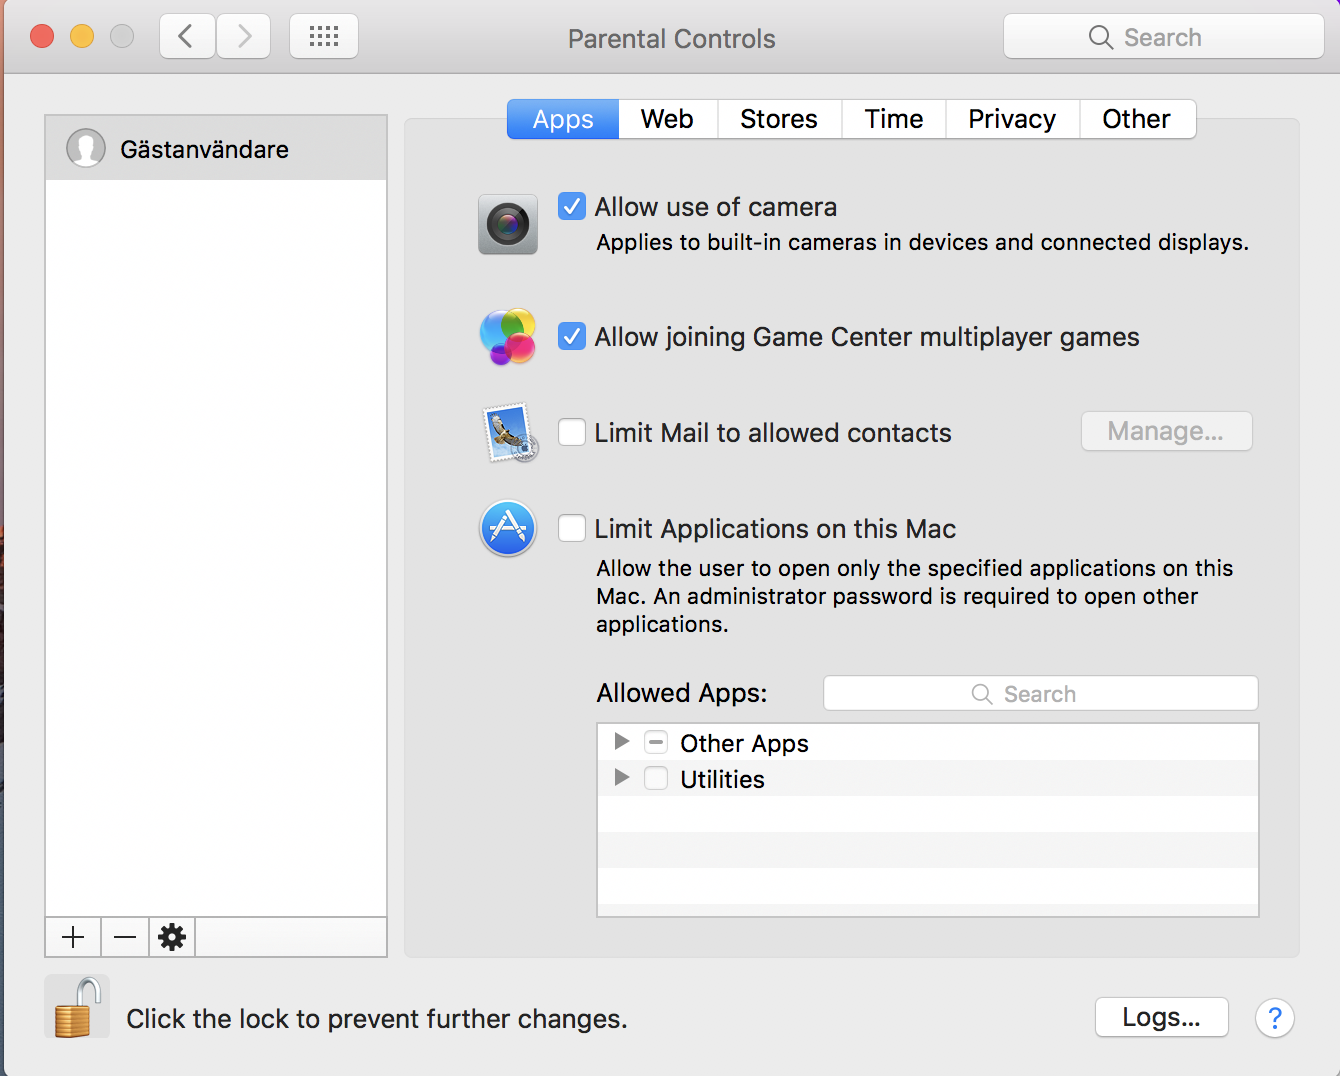Enable Limit Mail to allowed contacts
Image resolution: width=1340 pixels, height=1076 pixels.
pyautogui.click(x=572, y=432)
